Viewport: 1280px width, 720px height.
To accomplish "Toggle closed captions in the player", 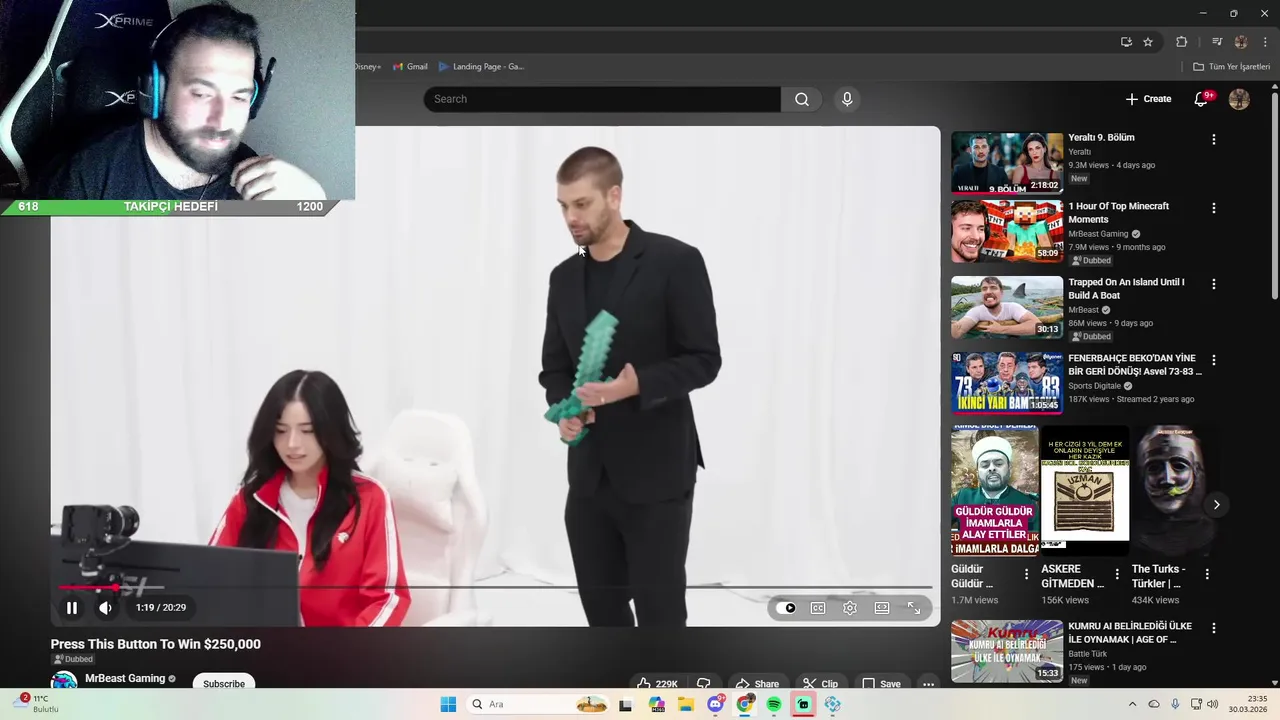I will (818, 608).
